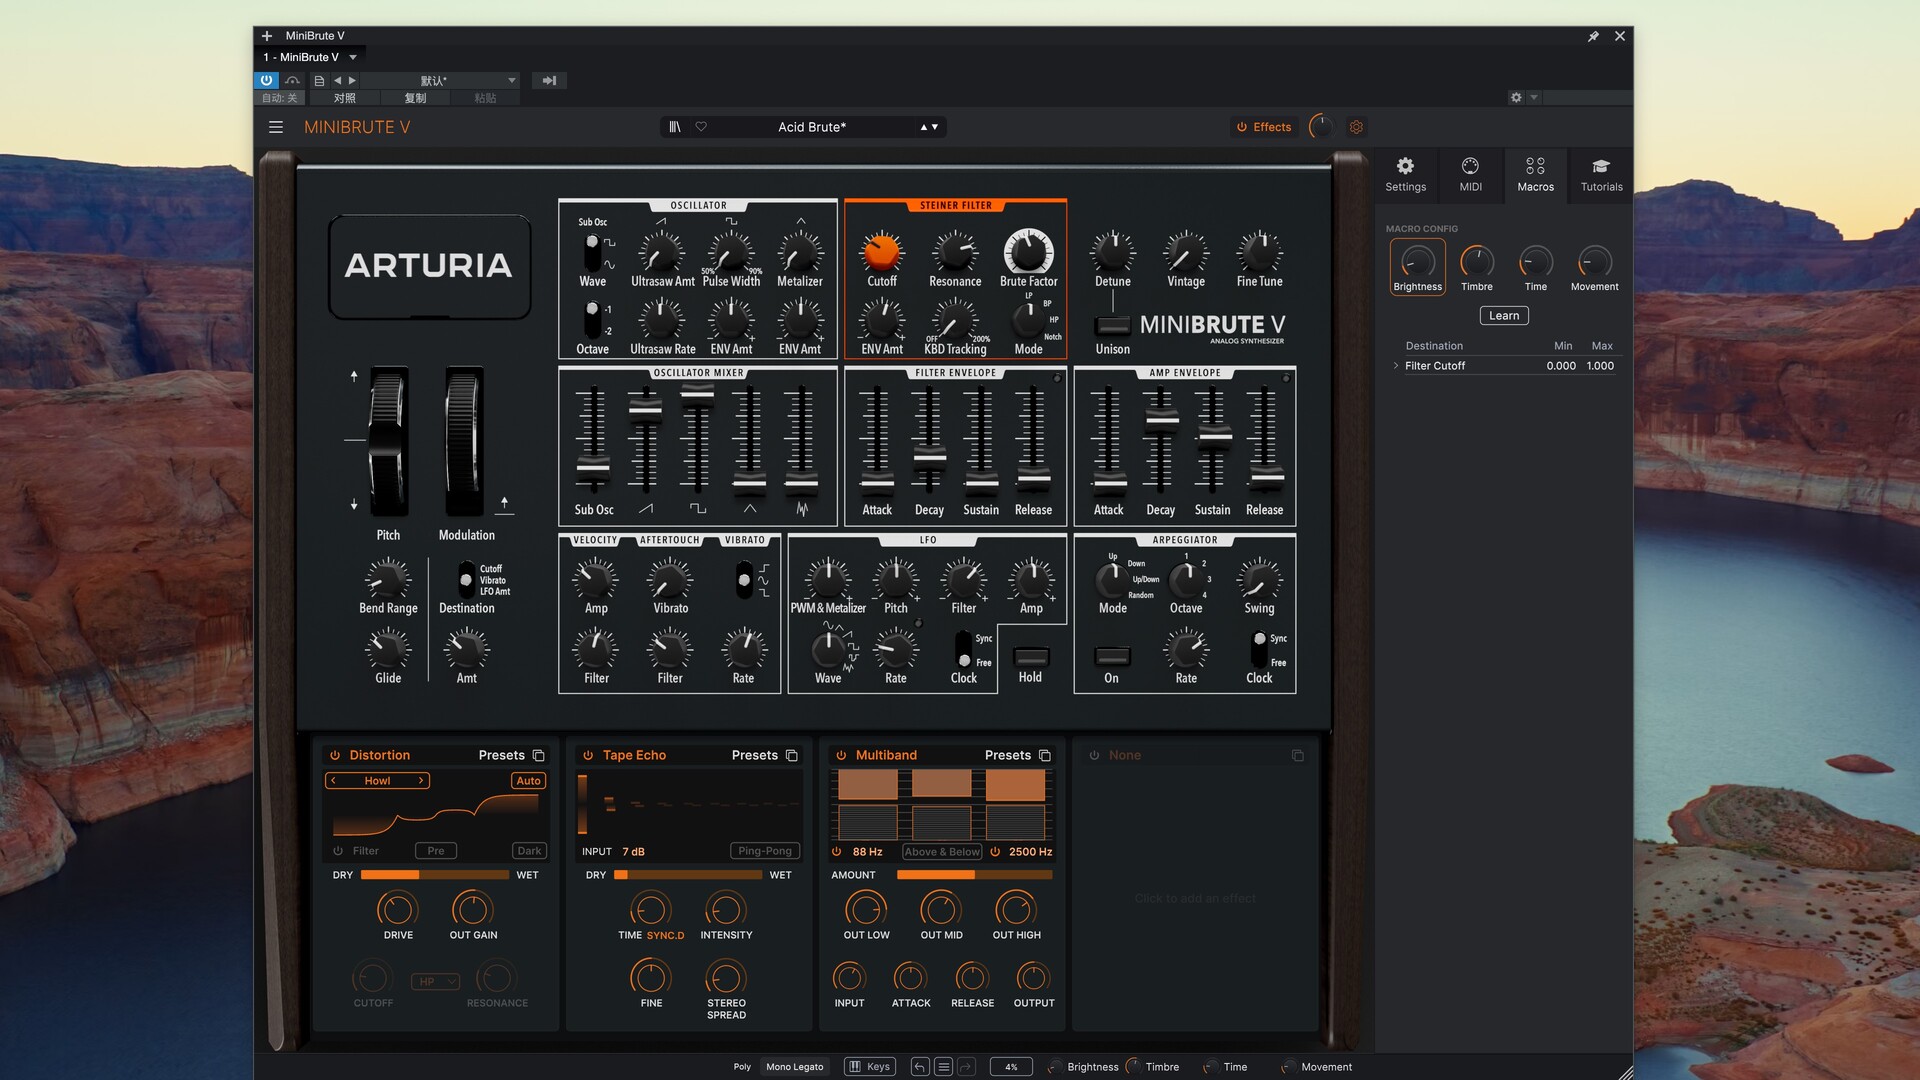Toggle Distortion effect power icon

(335, 755)
